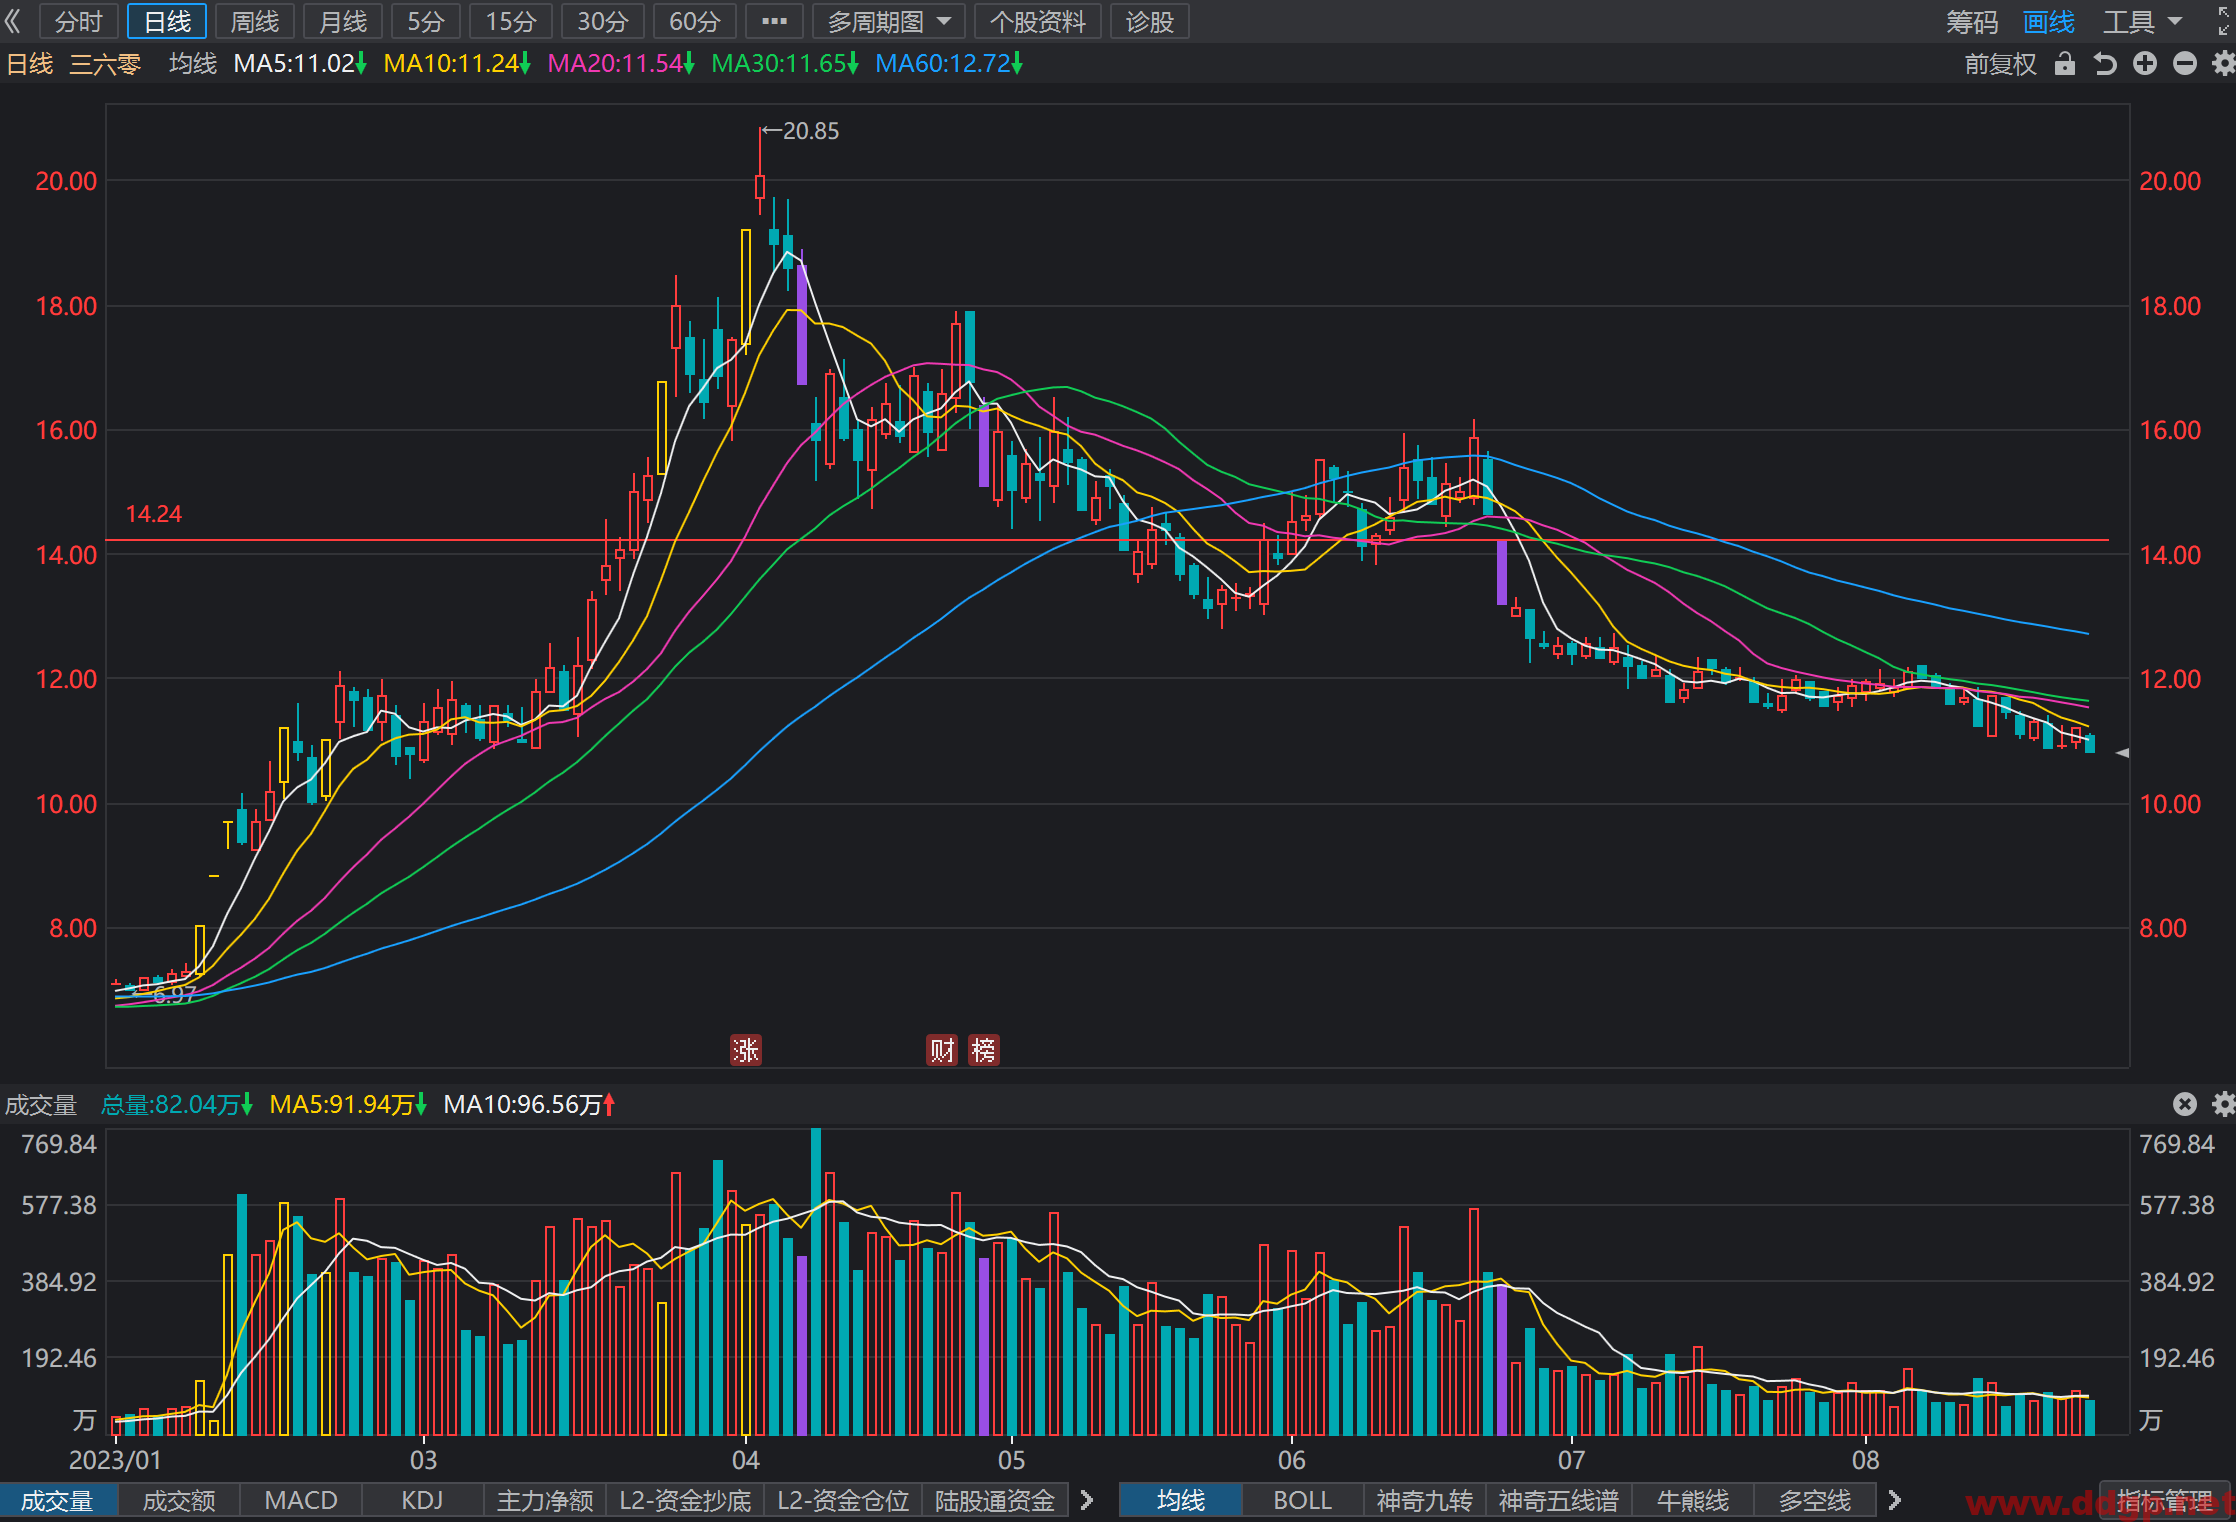Open 个股资料 stock information
Viewport: 2236px width, 1522px height.
(1037, 21)
